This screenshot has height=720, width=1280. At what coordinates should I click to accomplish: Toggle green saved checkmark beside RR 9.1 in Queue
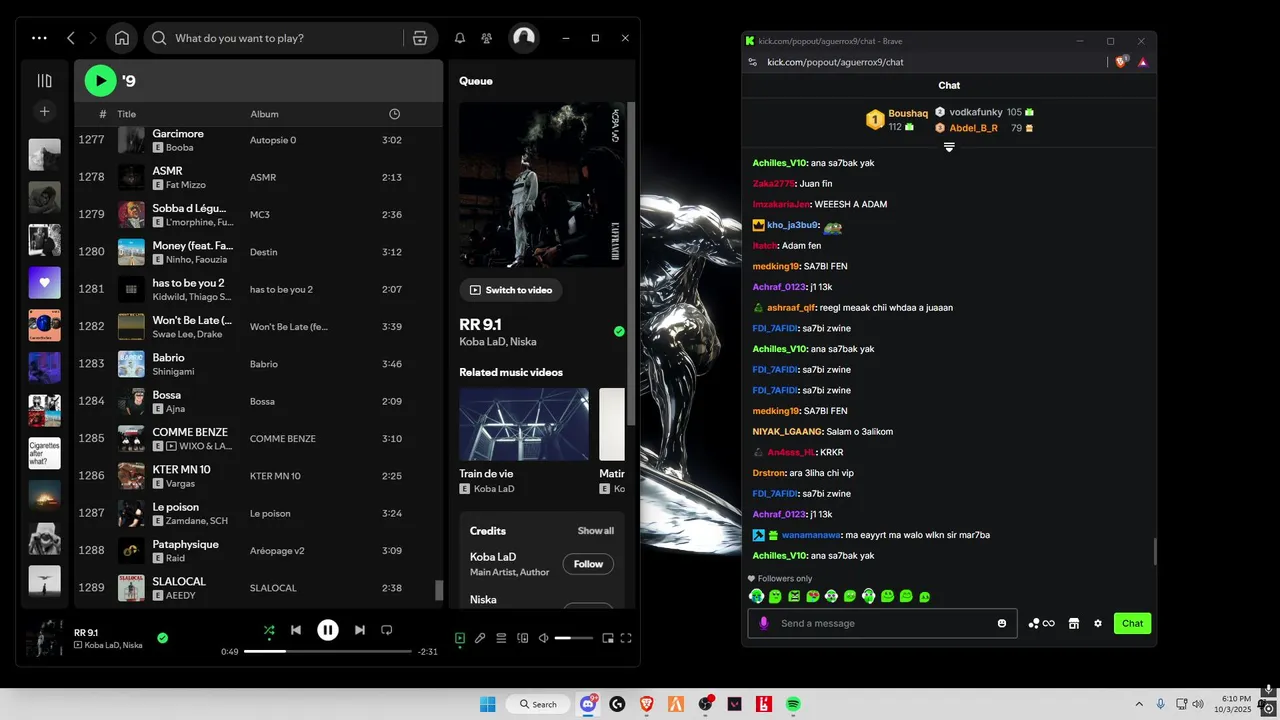click(x=619, y=331)
